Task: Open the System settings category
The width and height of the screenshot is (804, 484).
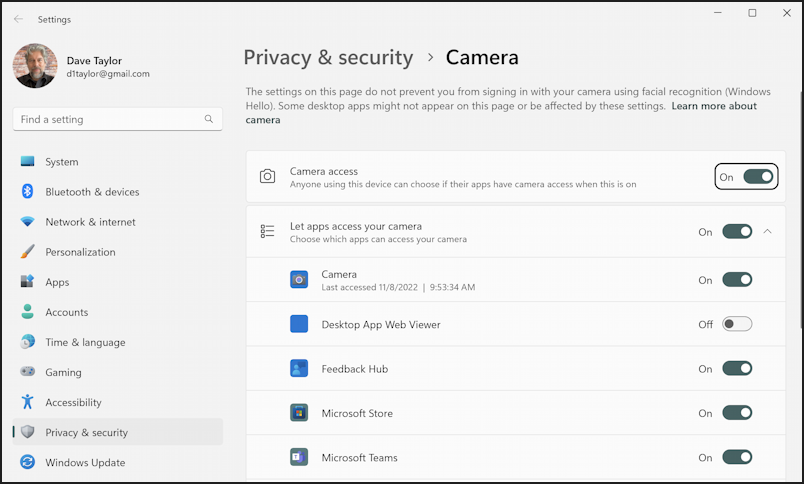Action: 117,162
